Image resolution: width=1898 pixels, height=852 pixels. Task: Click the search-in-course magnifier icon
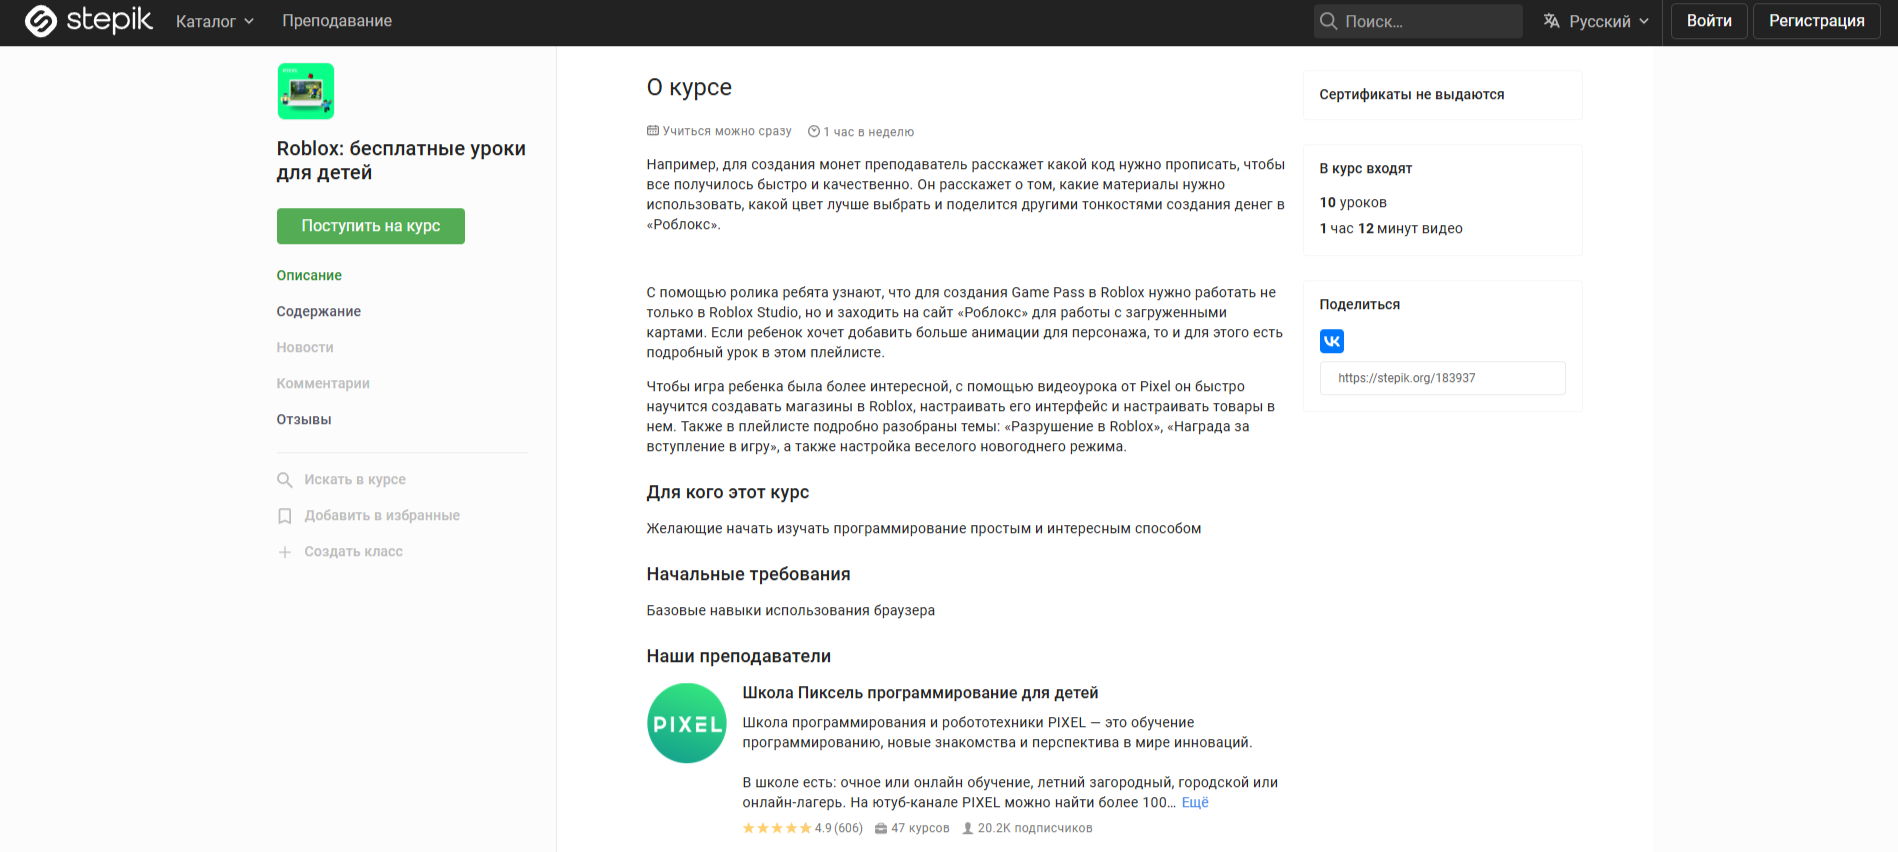pyautogui.click(x=285, y=480)
